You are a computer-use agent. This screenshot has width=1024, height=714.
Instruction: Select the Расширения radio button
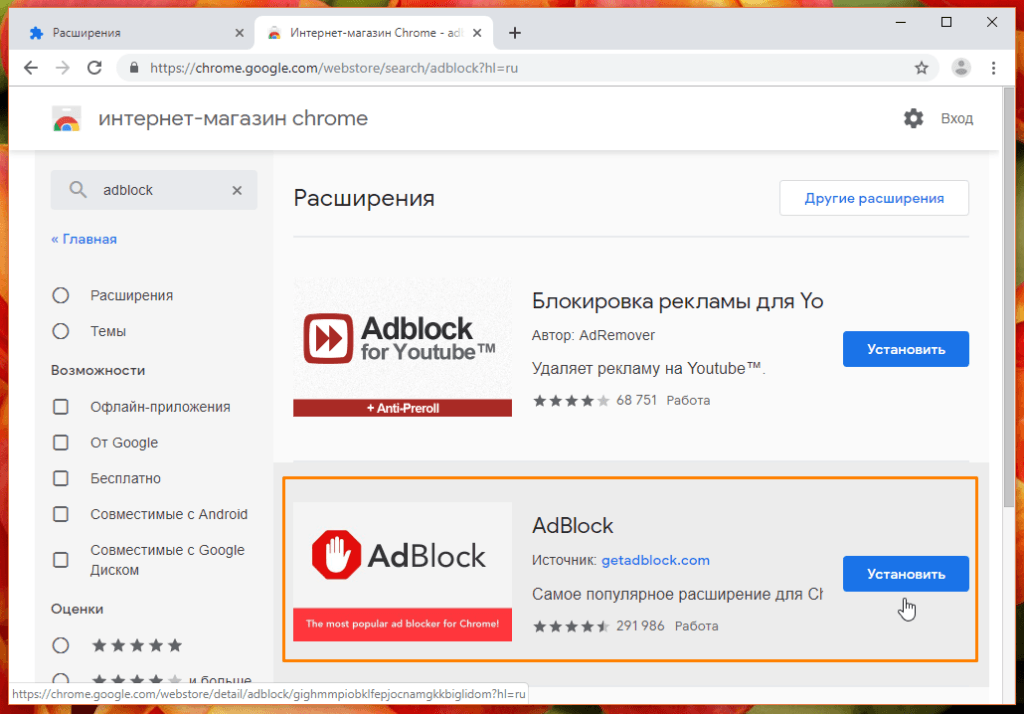coord(61,295)
